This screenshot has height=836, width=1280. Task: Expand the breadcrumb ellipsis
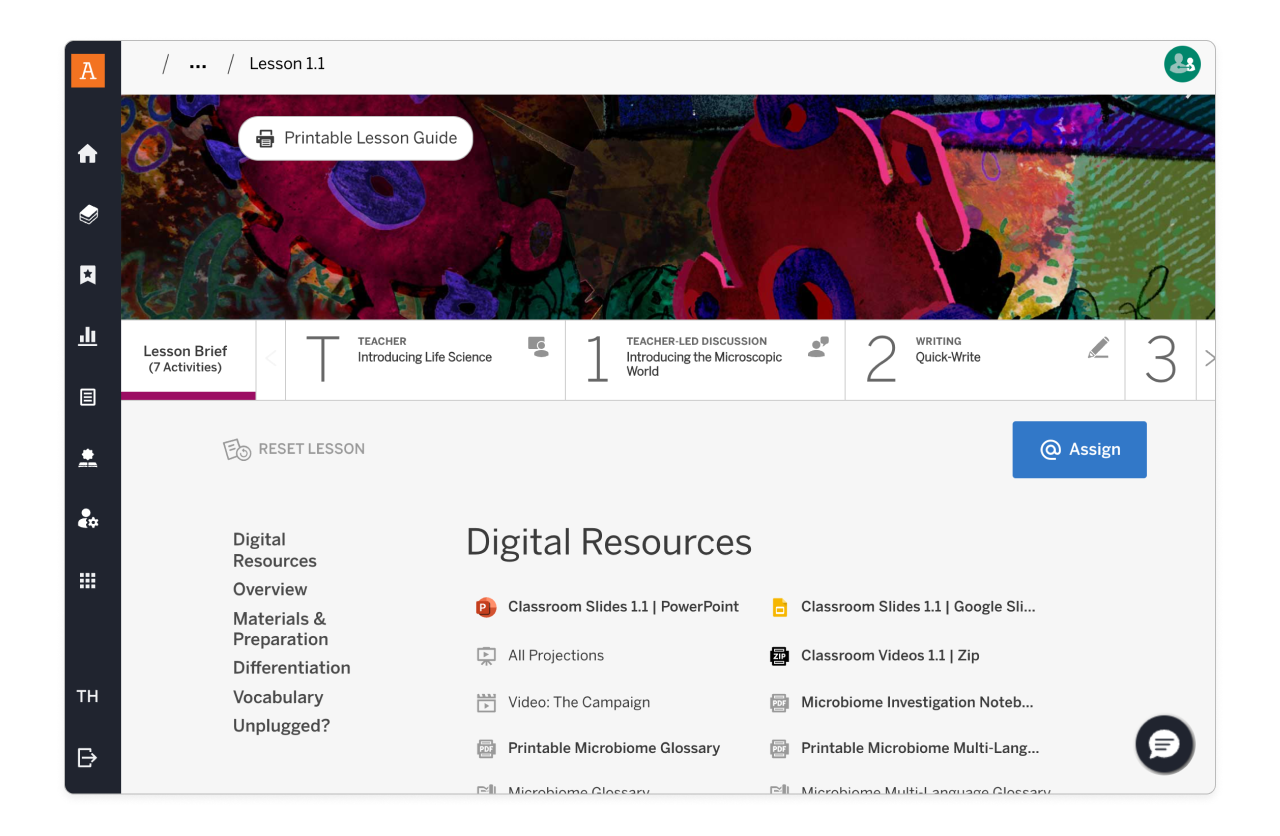pos(198,65)
